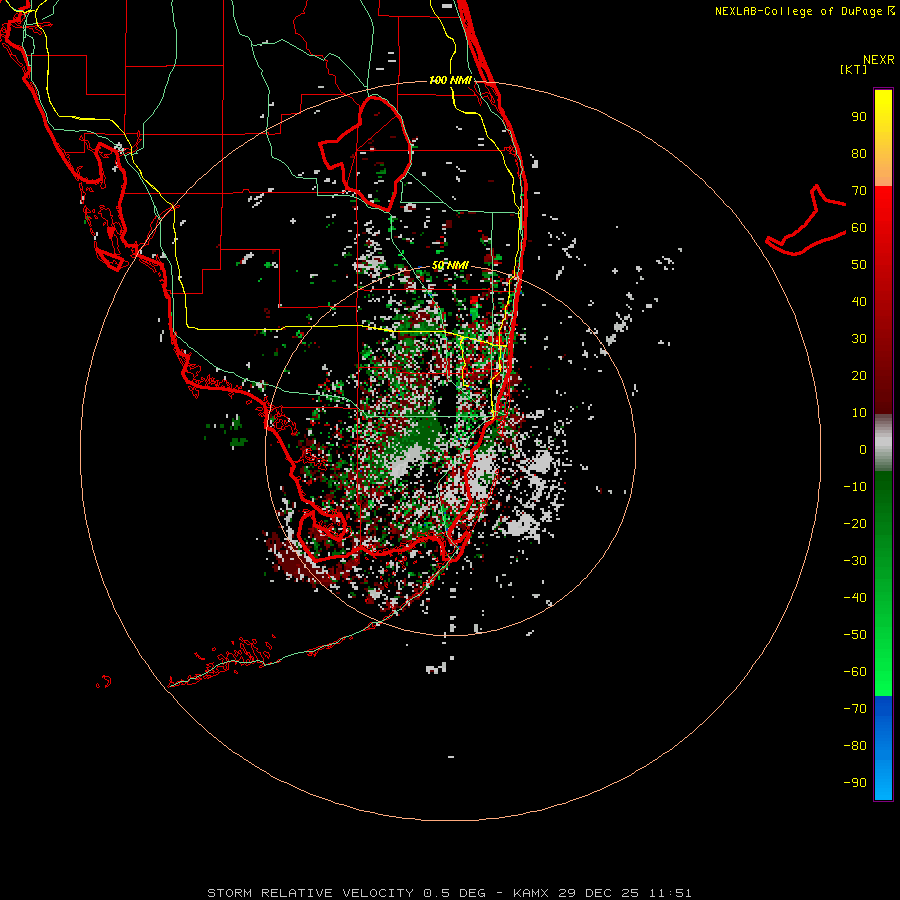
Task: Click the NEXLAB-College of DuPage watermark text
Action: [x=805, y=11]
